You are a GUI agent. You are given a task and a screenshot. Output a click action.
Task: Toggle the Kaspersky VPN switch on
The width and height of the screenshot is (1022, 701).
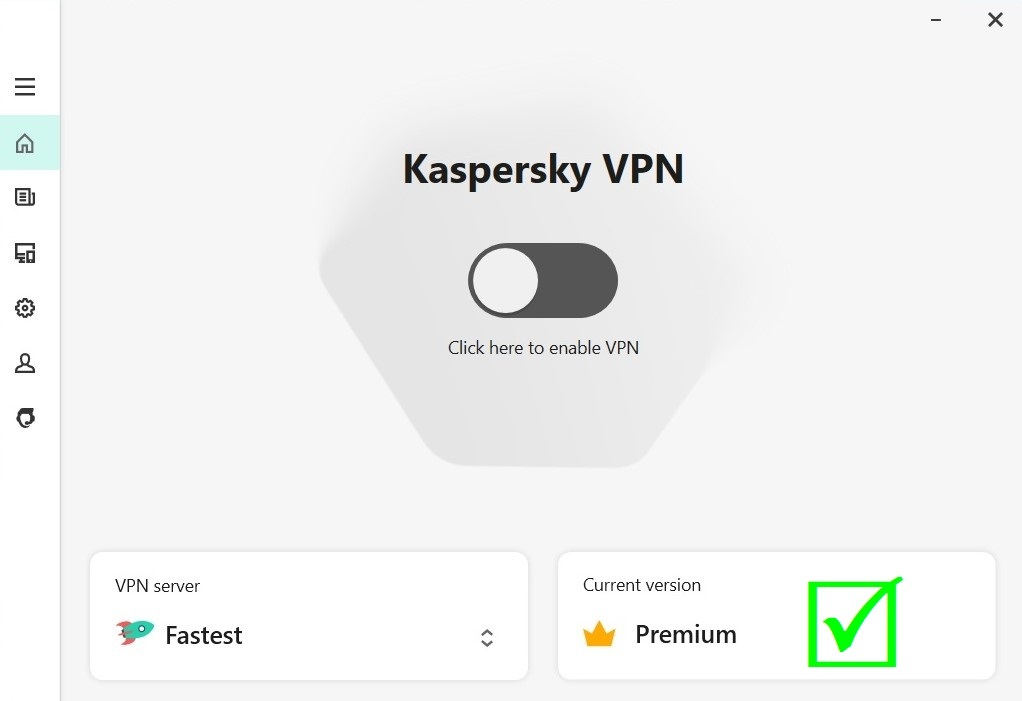click(x=543, y=281)
